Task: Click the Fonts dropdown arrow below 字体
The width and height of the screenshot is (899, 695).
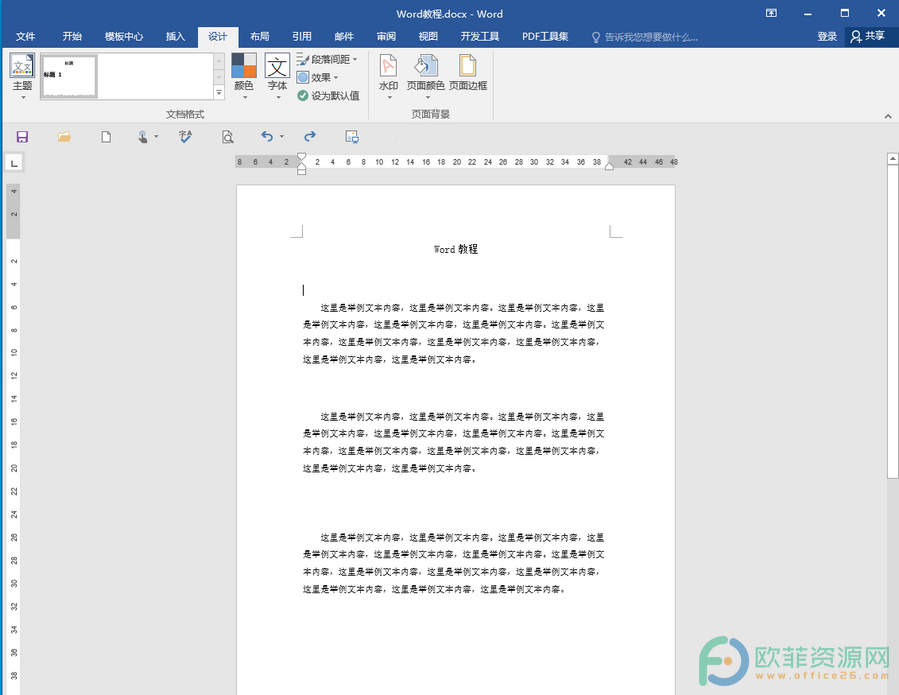Action: pyautogui.click(x=278, y=97)
